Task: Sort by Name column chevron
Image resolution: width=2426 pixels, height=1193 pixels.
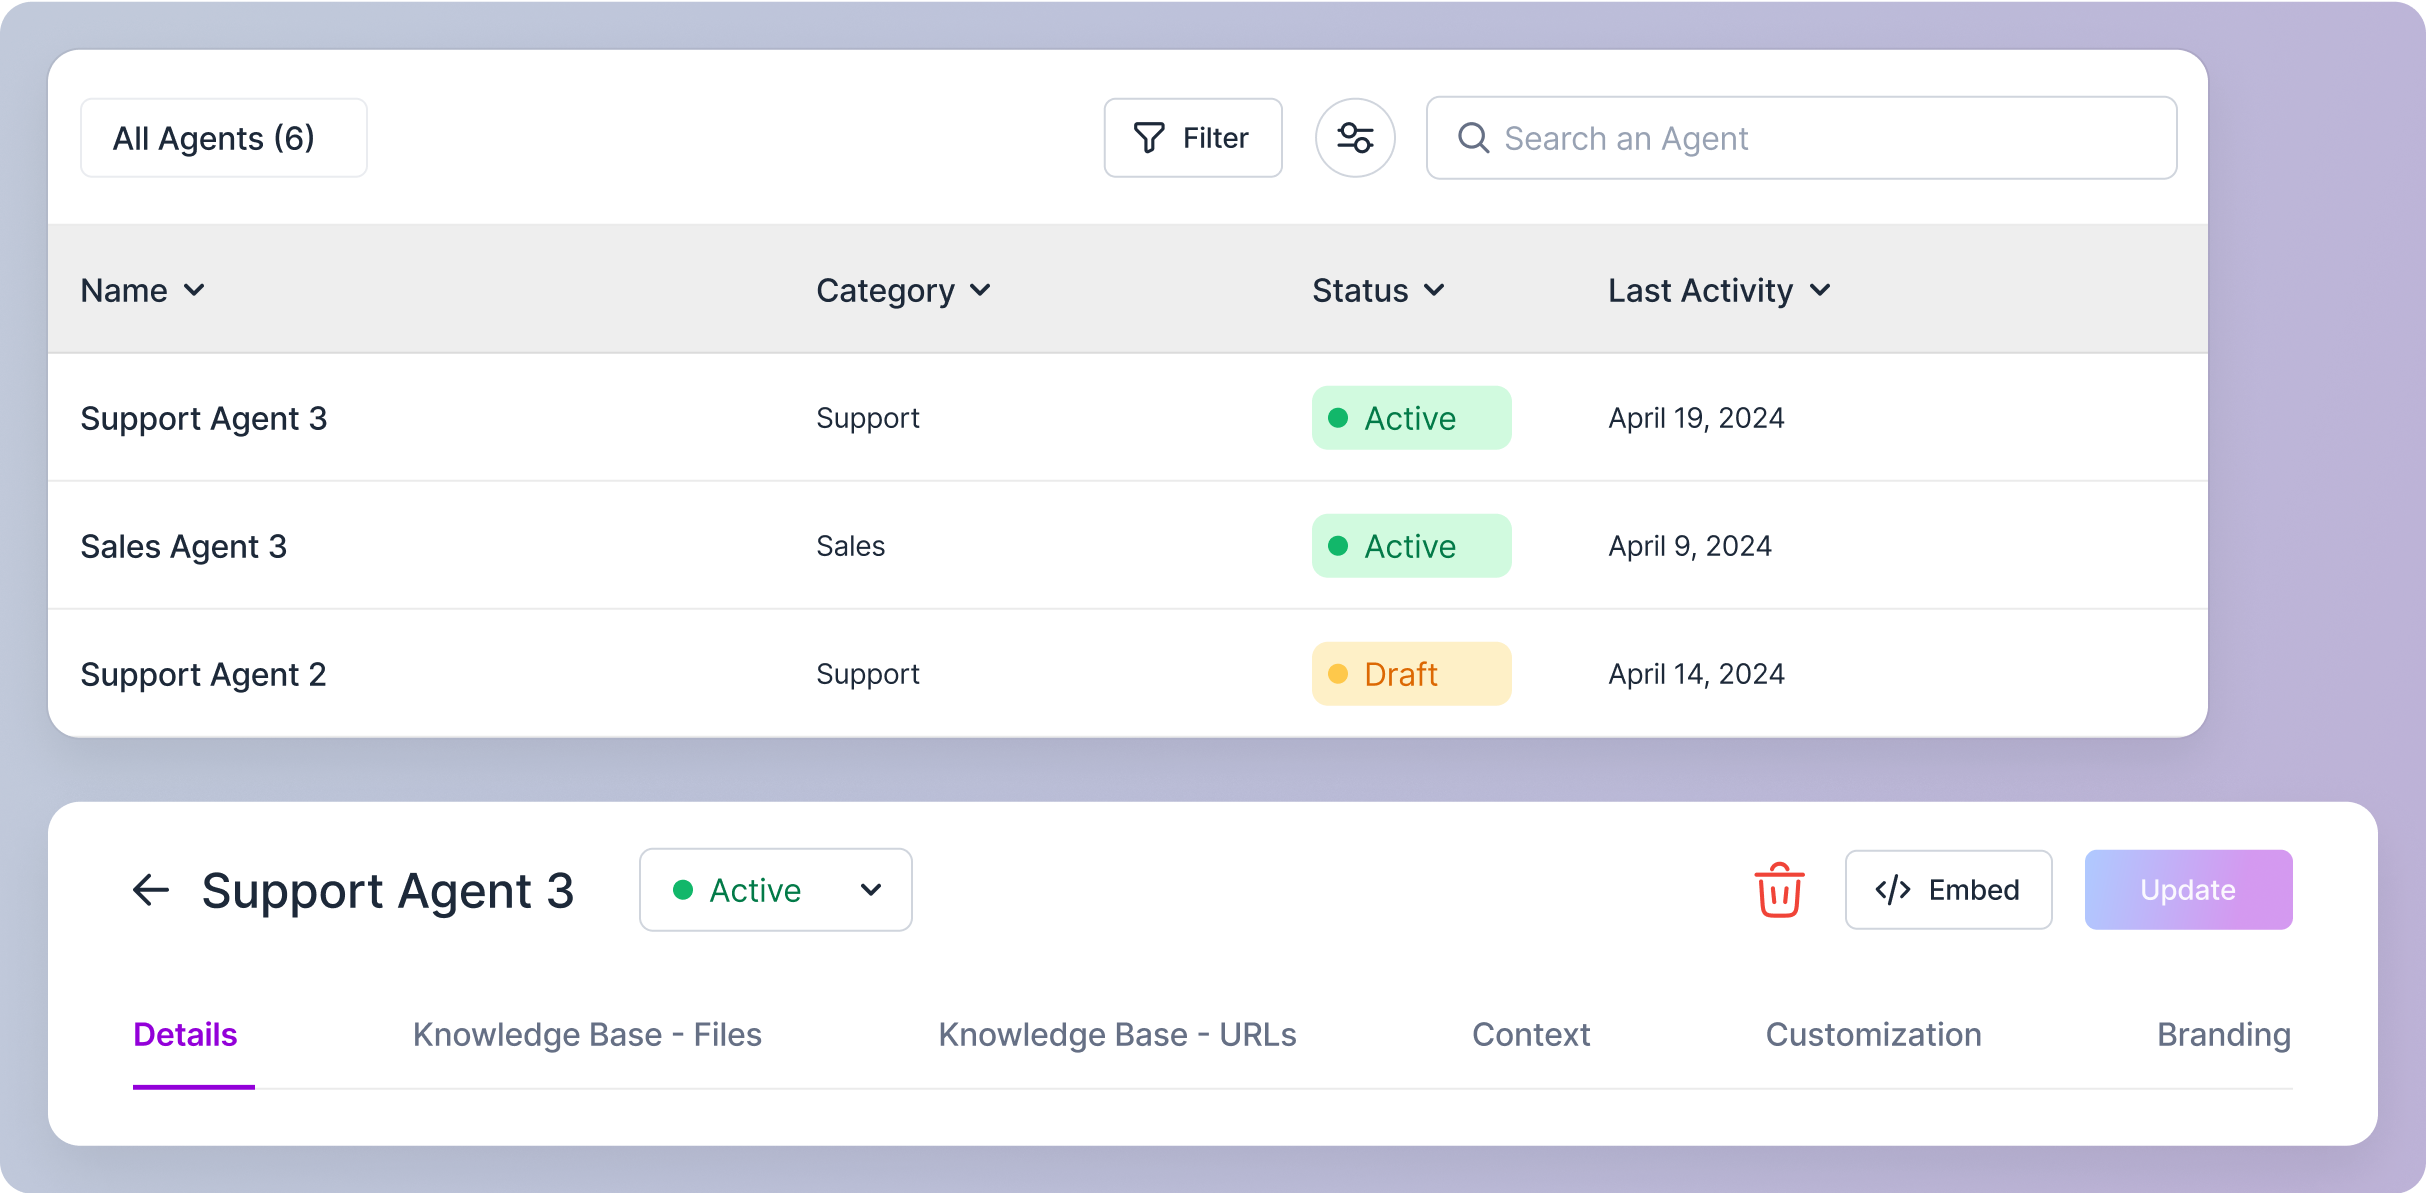Action: pyautogui.click(x=195, y=291)
